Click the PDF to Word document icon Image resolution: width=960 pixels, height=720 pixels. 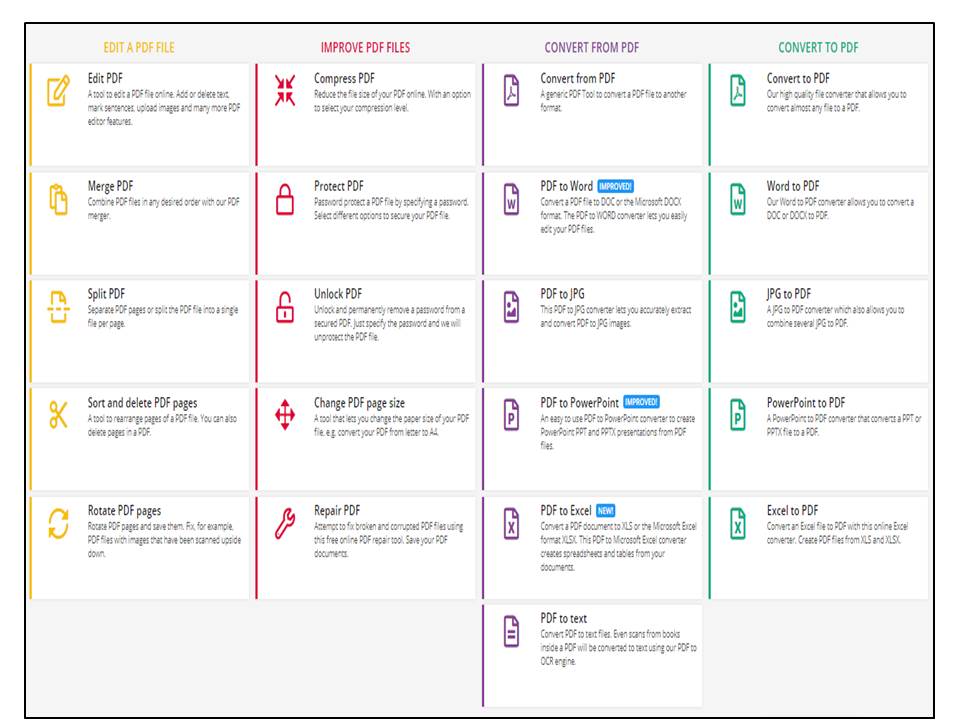coord(512,199)
